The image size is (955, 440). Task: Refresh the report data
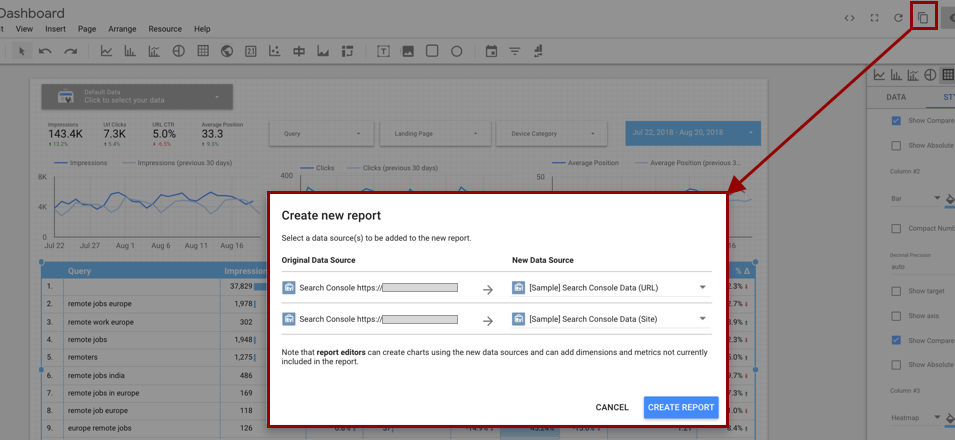898,18
